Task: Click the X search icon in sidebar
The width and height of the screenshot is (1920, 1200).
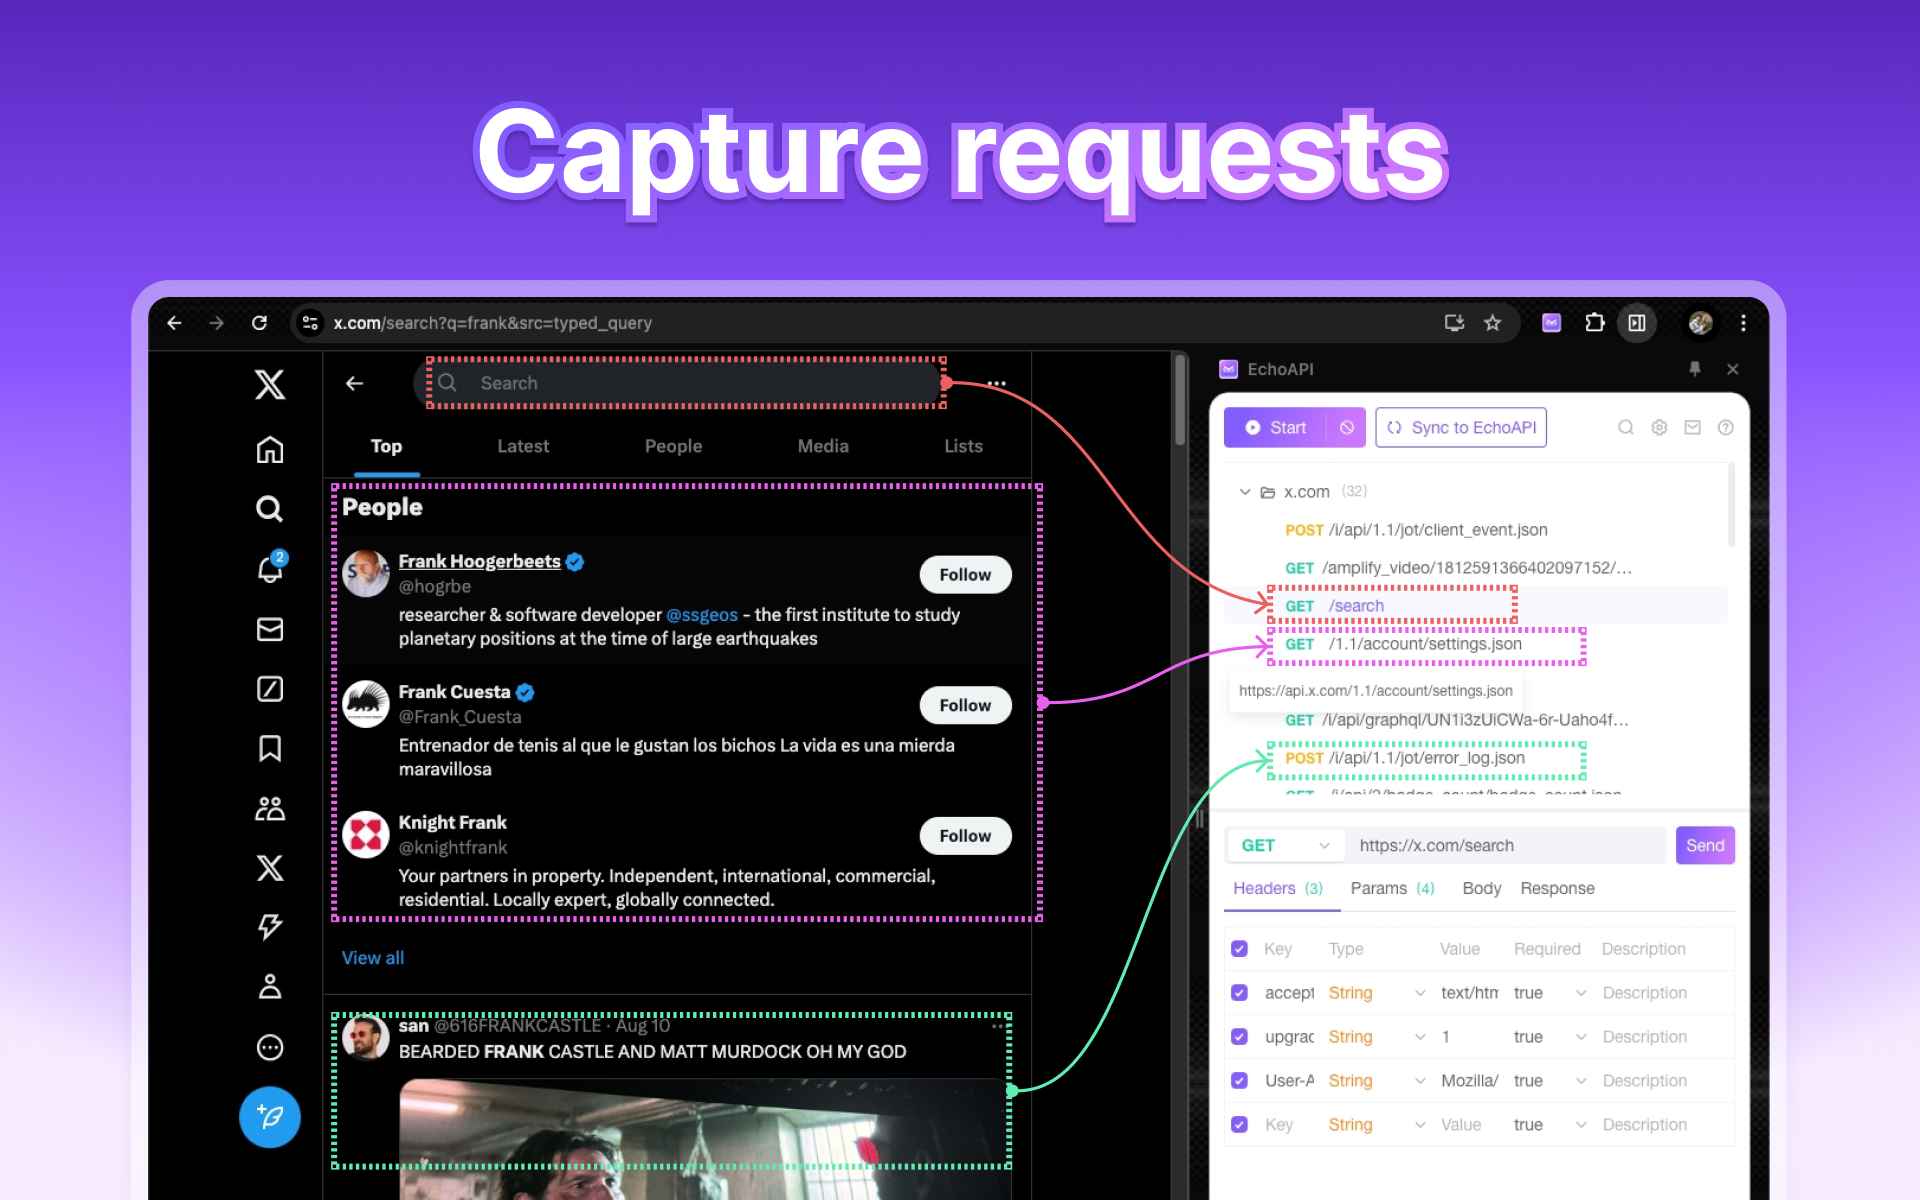Action: [270, 510]
